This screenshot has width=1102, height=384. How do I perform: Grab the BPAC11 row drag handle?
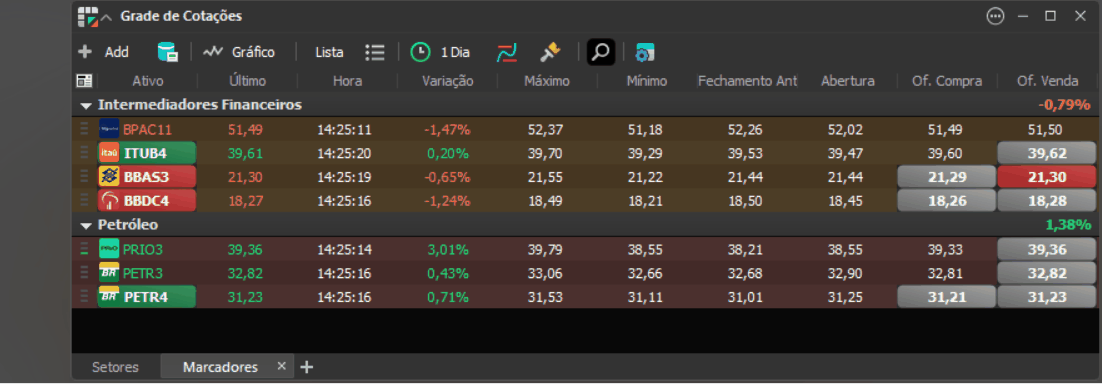[x=84, y=129]
